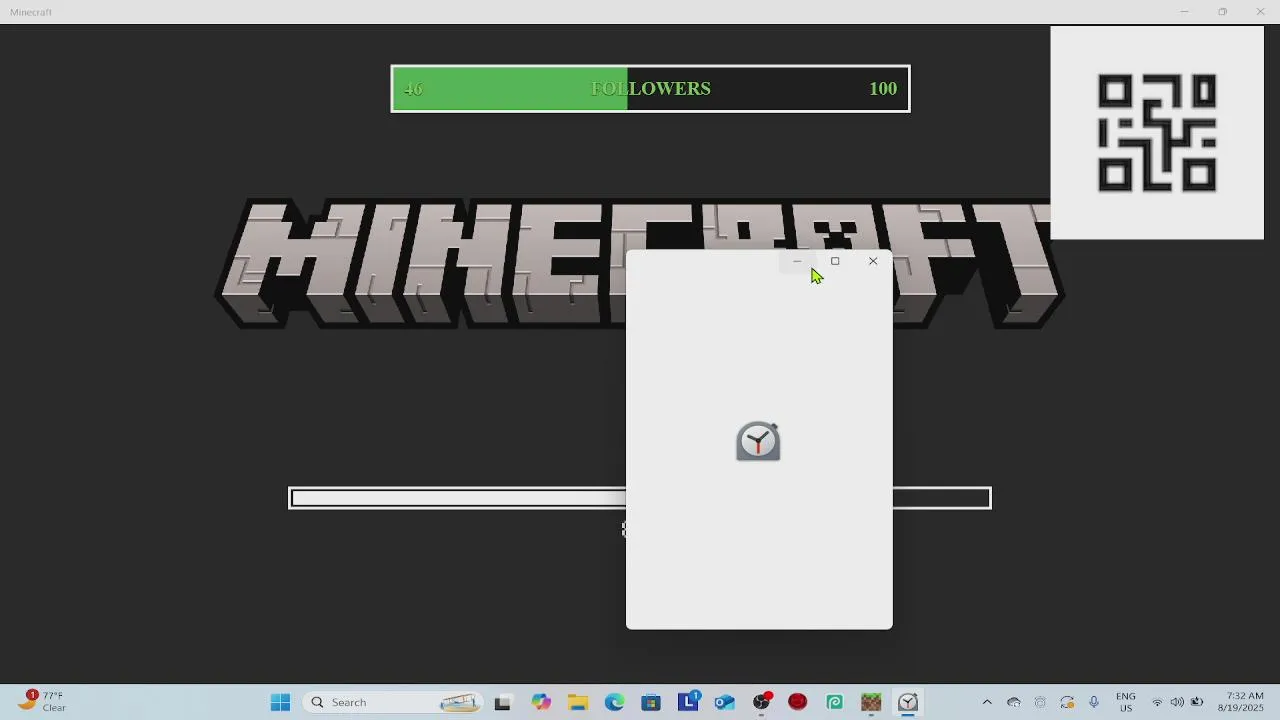
Task: Open the volume speaker tray icon
Action: point(1177,702)
